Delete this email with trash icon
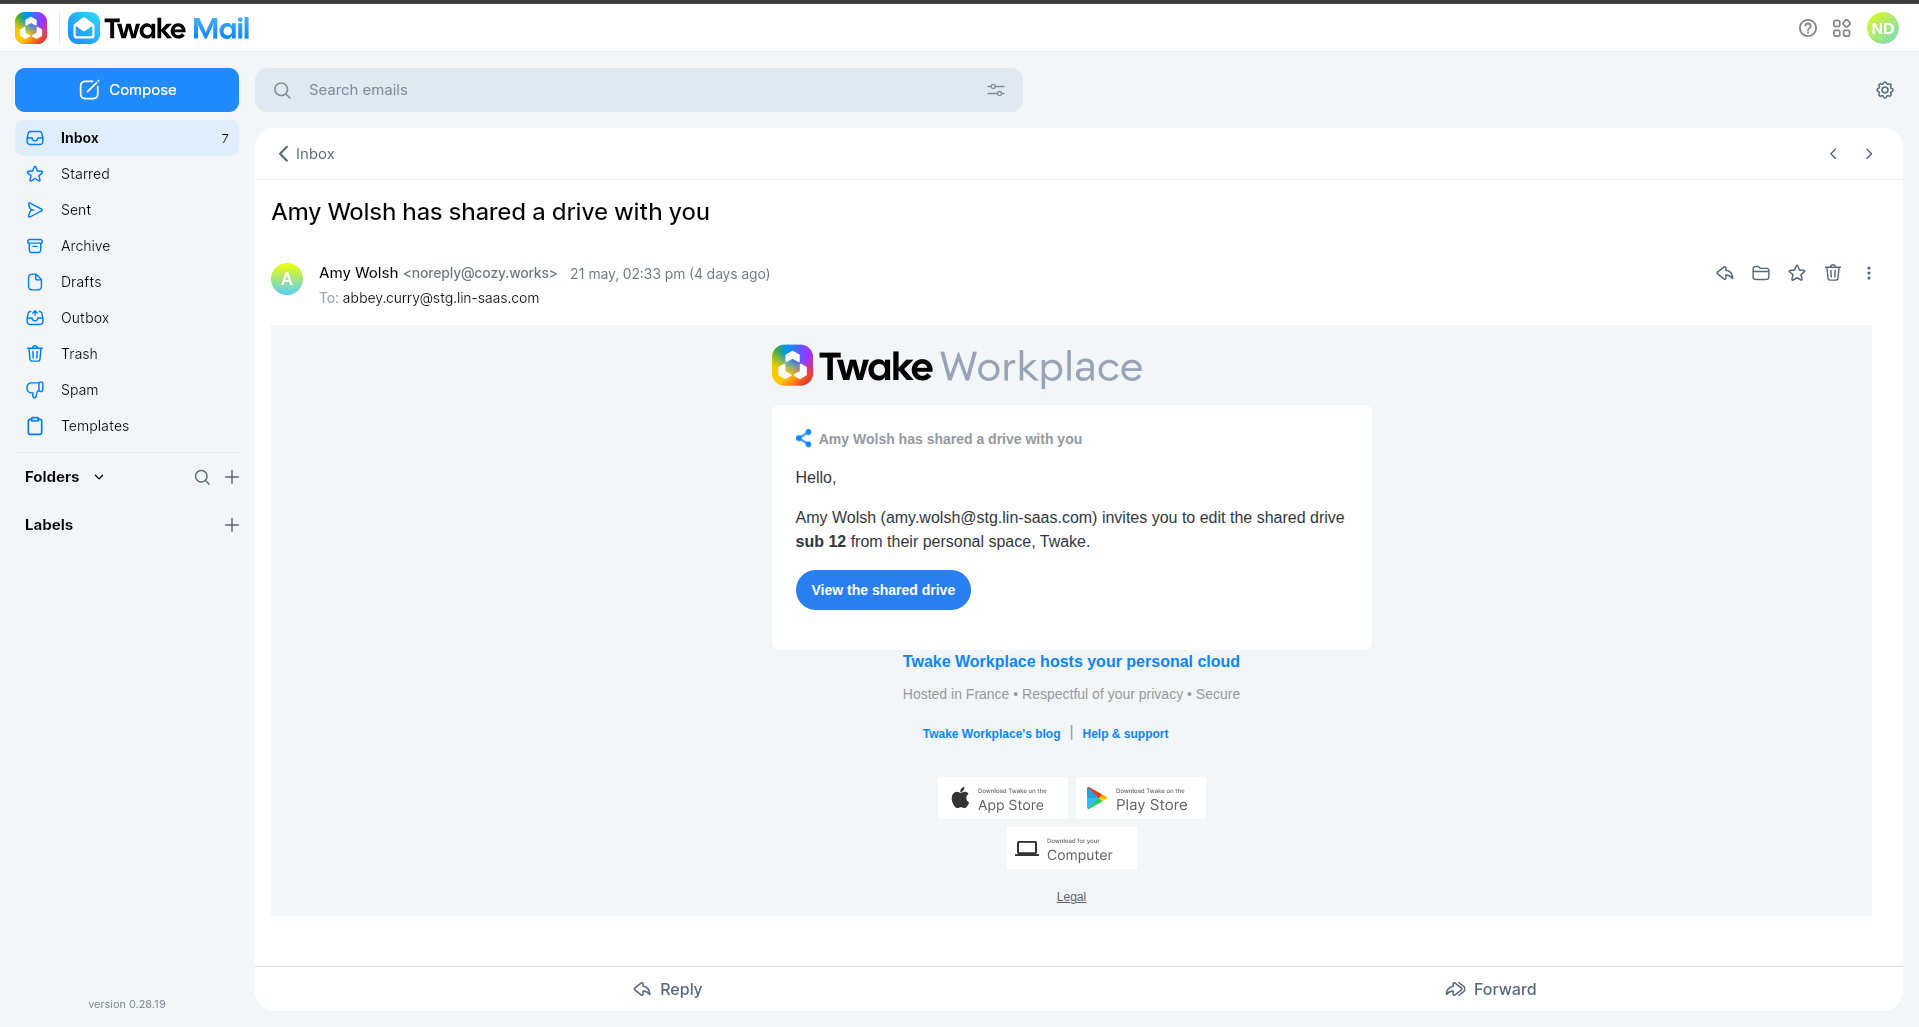The width and height of the screenshot is (1919, 1027). coord(1833,273)
